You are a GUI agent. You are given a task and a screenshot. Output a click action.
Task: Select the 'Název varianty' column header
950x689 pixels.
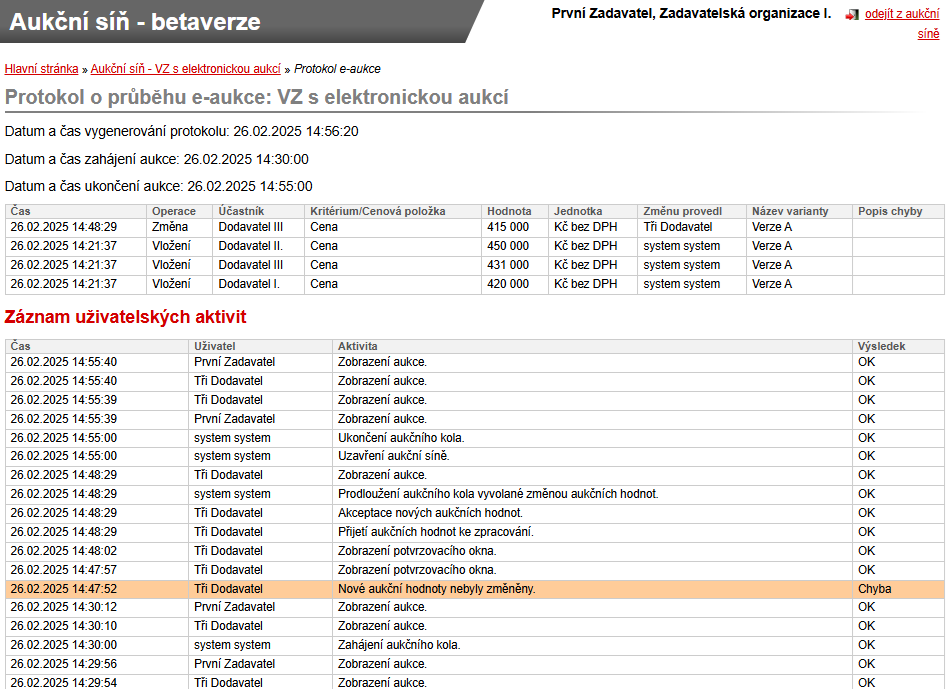point(790,211)
